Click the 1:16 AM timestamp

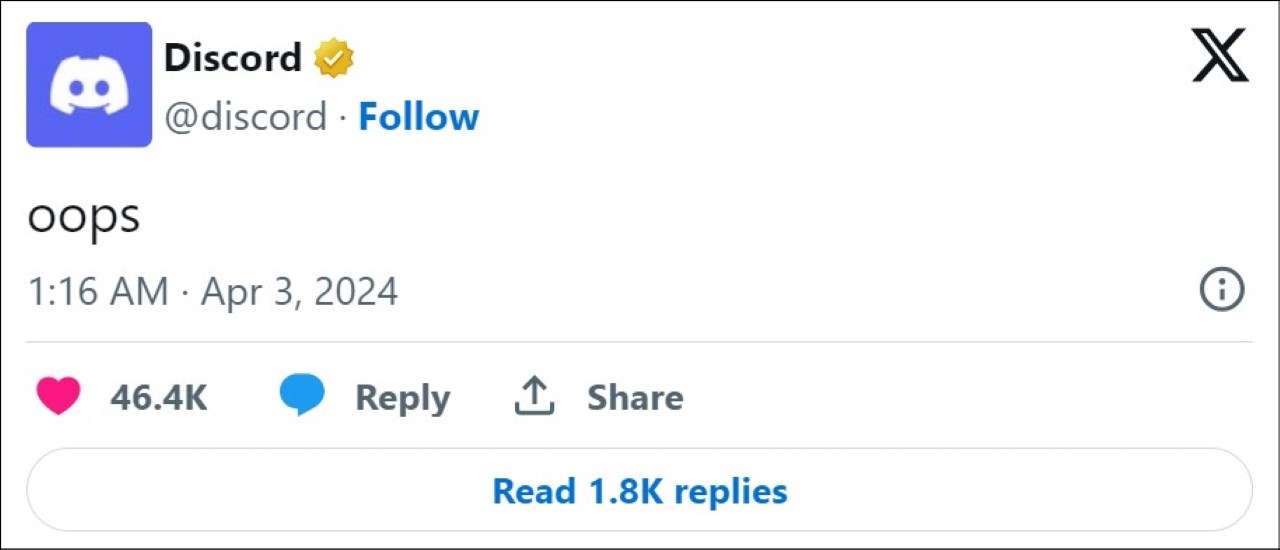coord(98,292)
